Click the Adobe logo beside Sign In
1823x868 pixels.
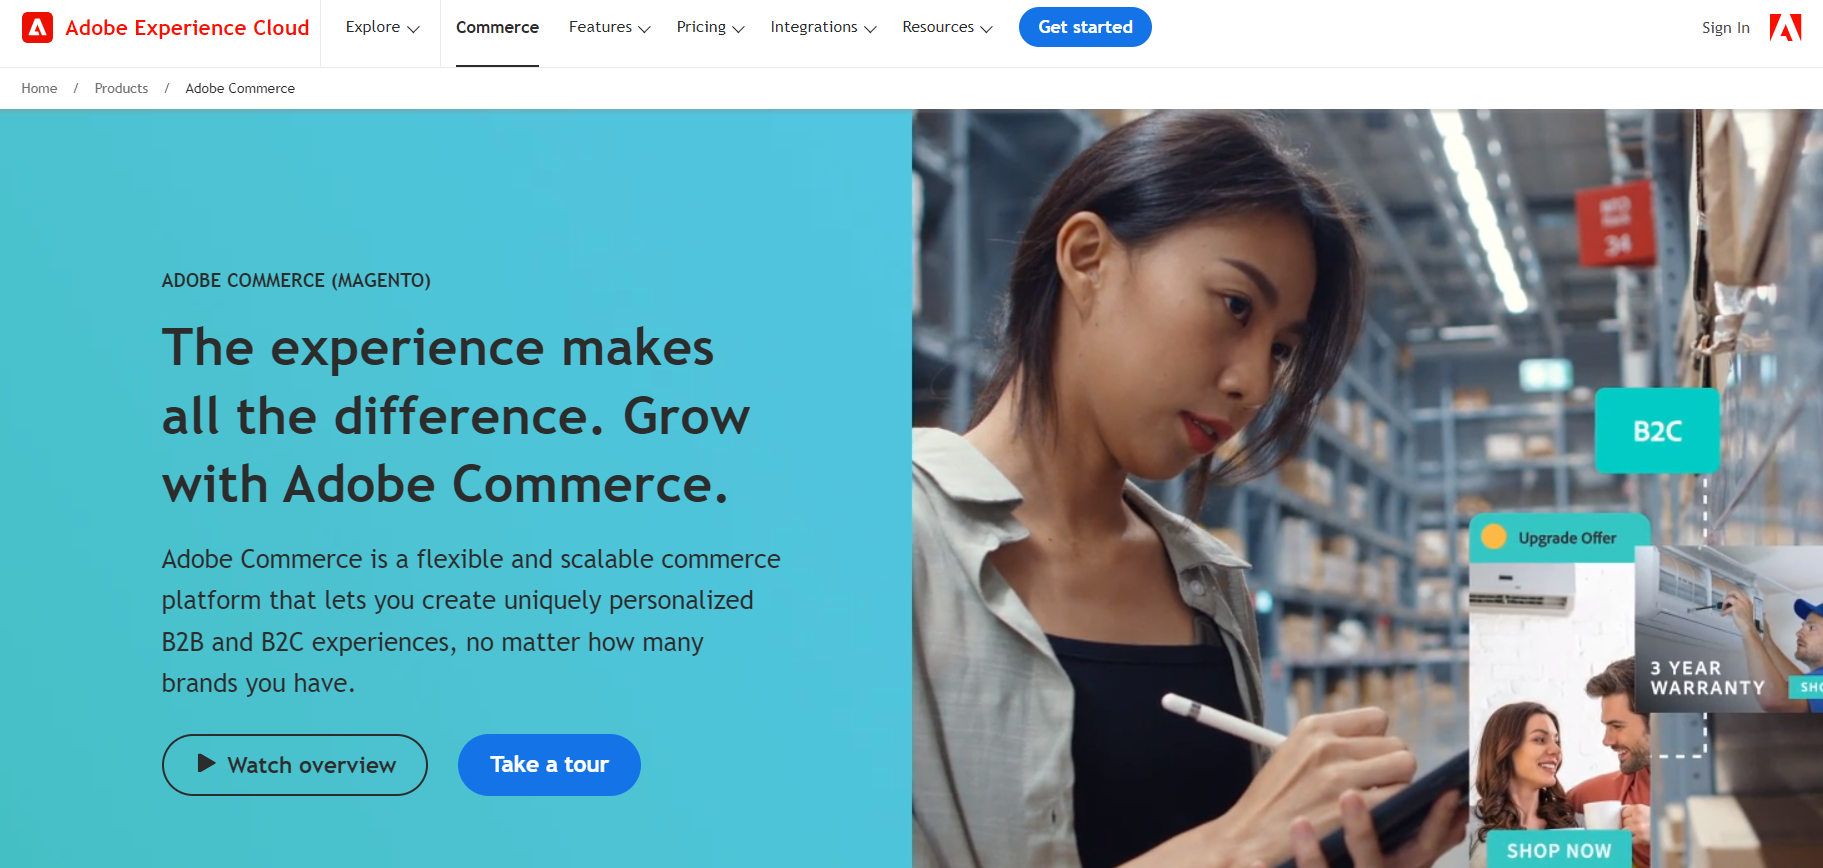1785,28
